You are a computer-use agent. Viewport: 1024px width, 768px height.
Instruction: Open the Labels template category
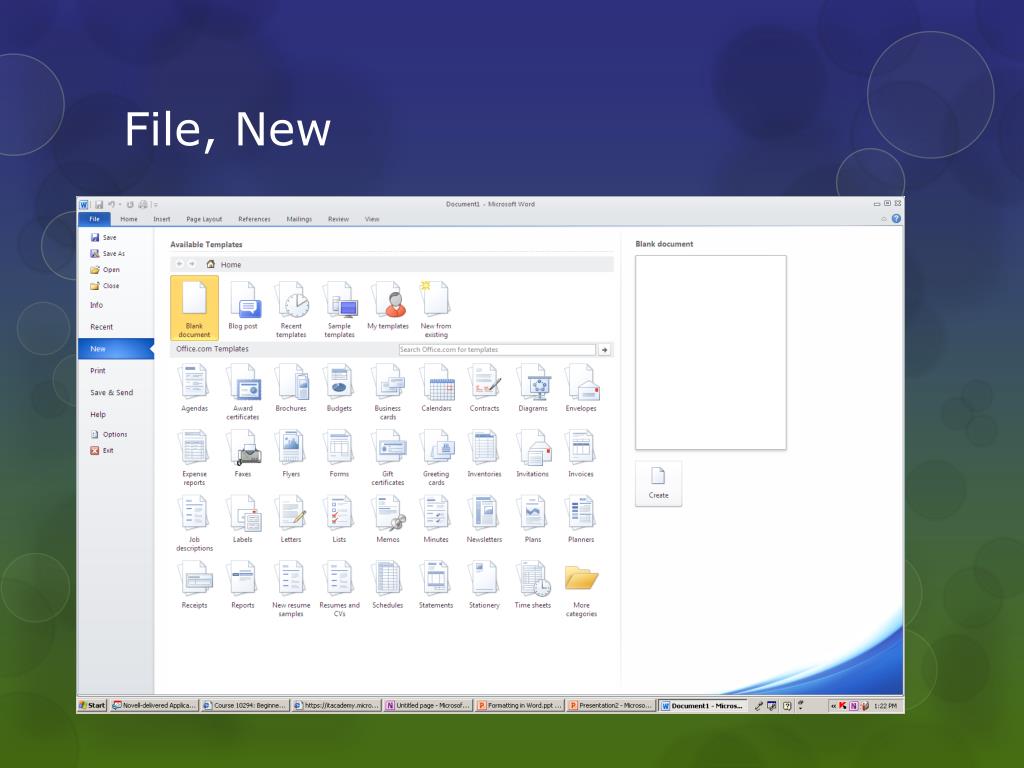pyautogui.click(x=243, y=519)
